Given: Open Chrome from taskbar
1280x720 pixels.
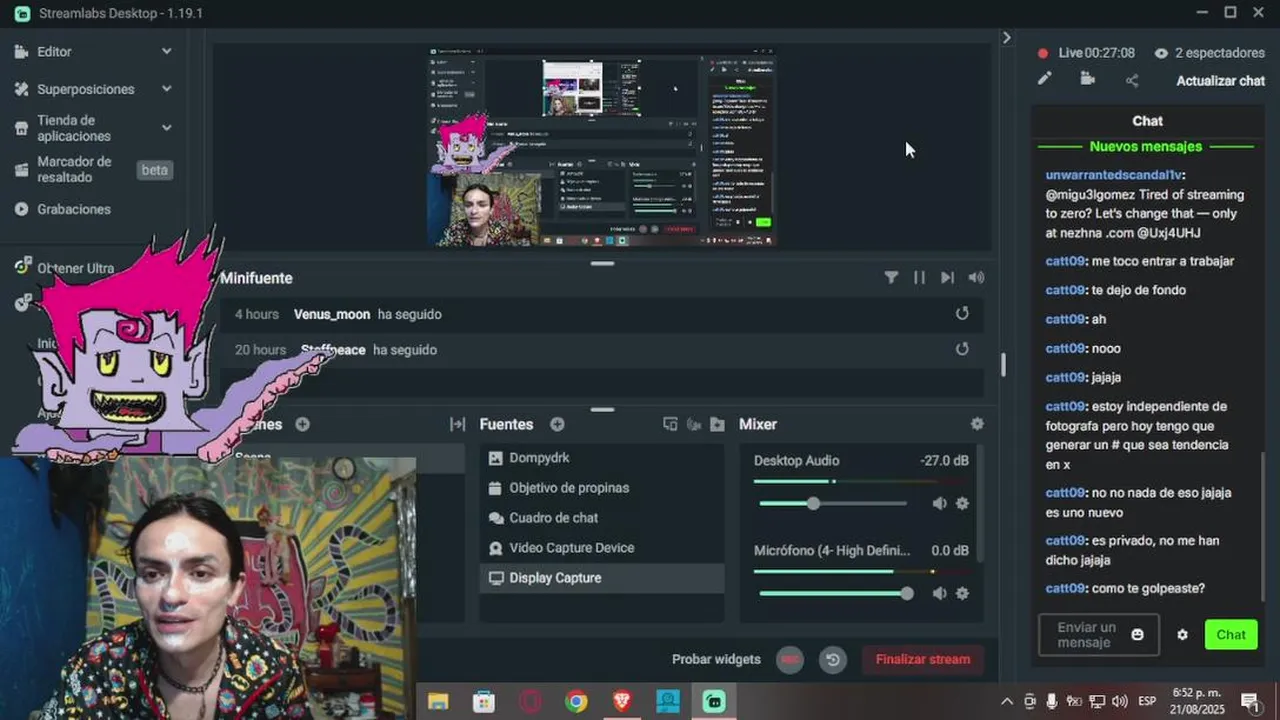Looking at the screenshot, I should 576,701.
